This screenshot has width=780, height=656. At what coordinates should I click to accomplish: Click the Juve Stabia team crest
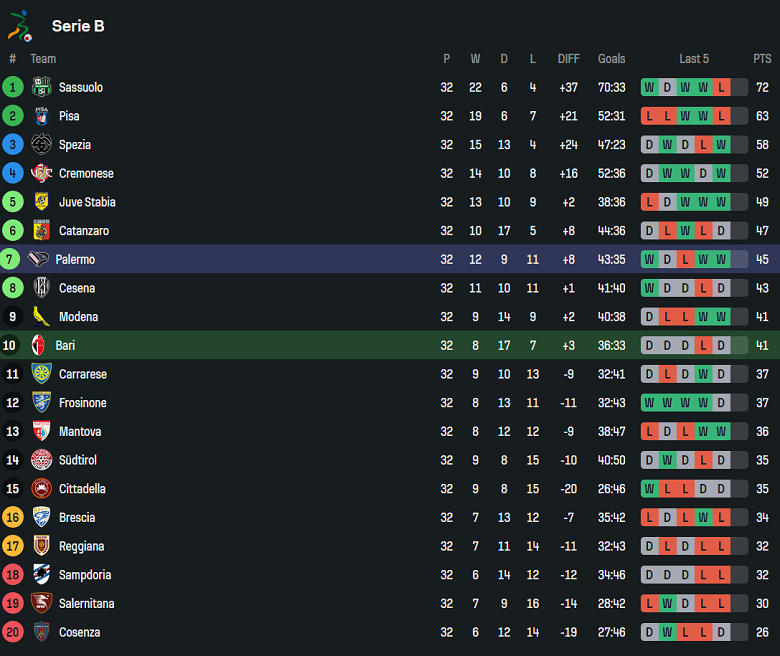tap(41, 202)
